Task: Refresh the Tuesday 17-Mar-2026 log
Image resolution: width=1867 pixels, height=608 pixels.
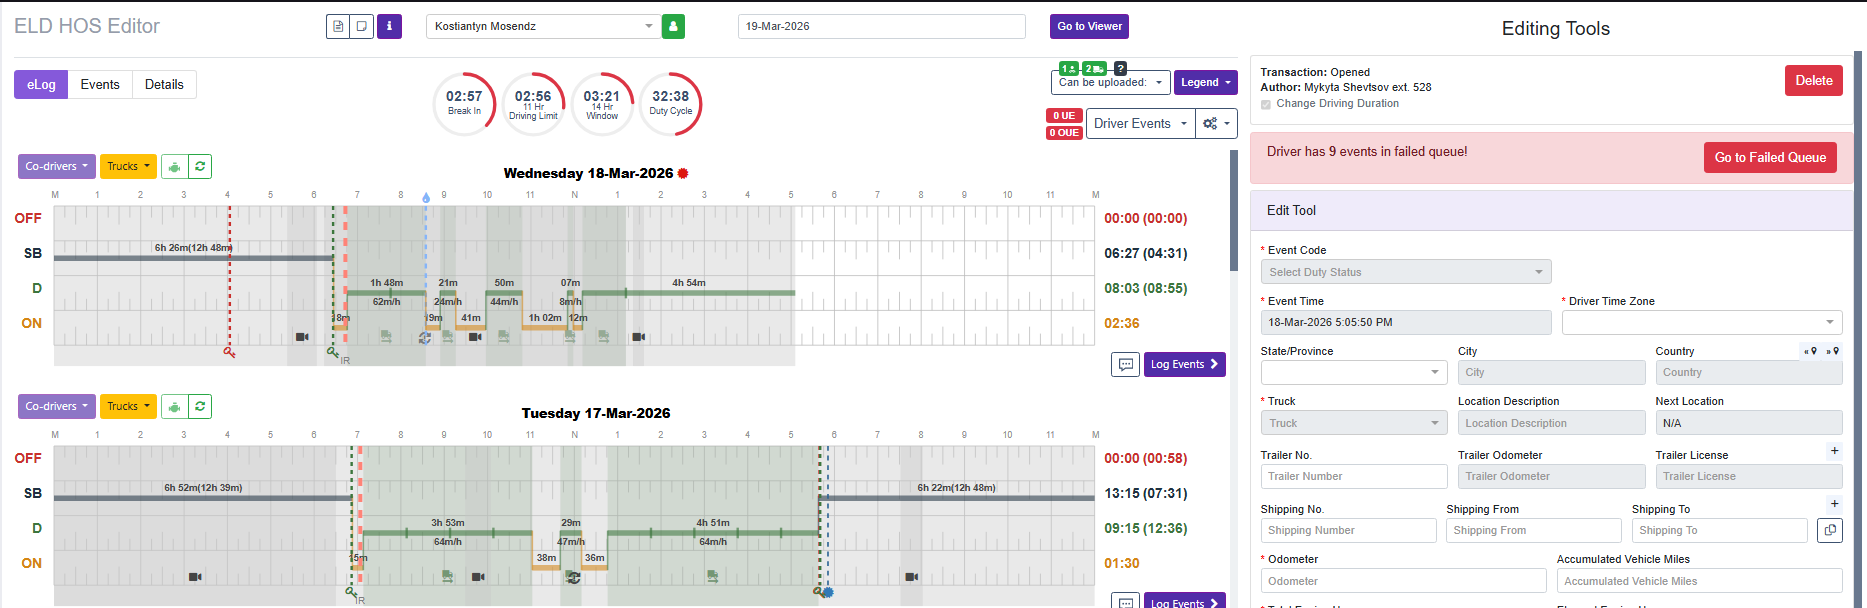Action: (x=200, y=406)
